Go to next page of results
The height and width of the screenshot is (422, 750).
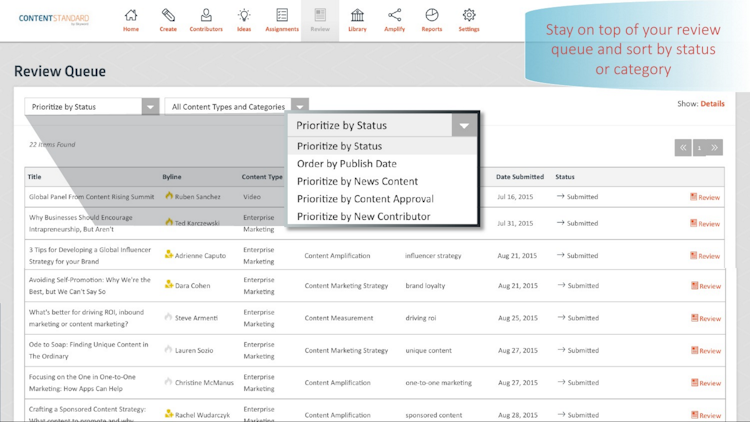715,147
